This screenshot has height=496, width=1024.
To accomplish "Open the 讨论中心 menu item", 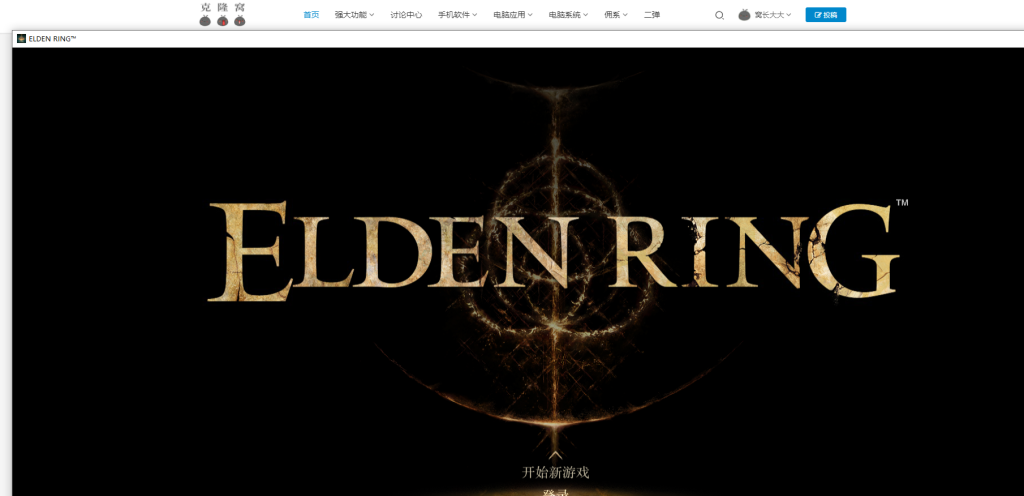I will coord(406,14).
